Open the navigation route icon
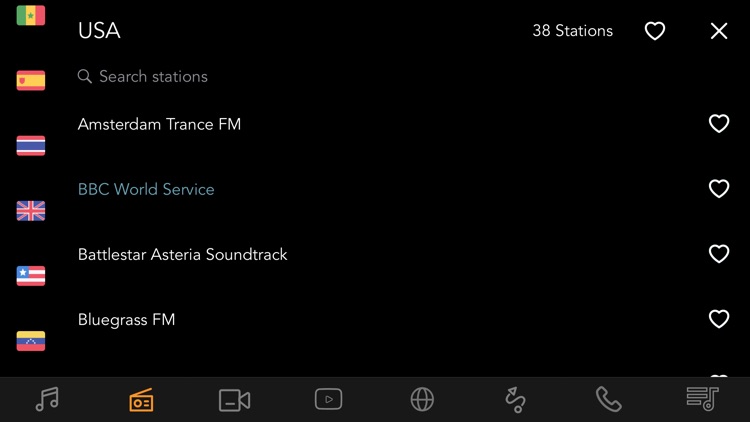This screenshot has height=422, width=750. 515,400
